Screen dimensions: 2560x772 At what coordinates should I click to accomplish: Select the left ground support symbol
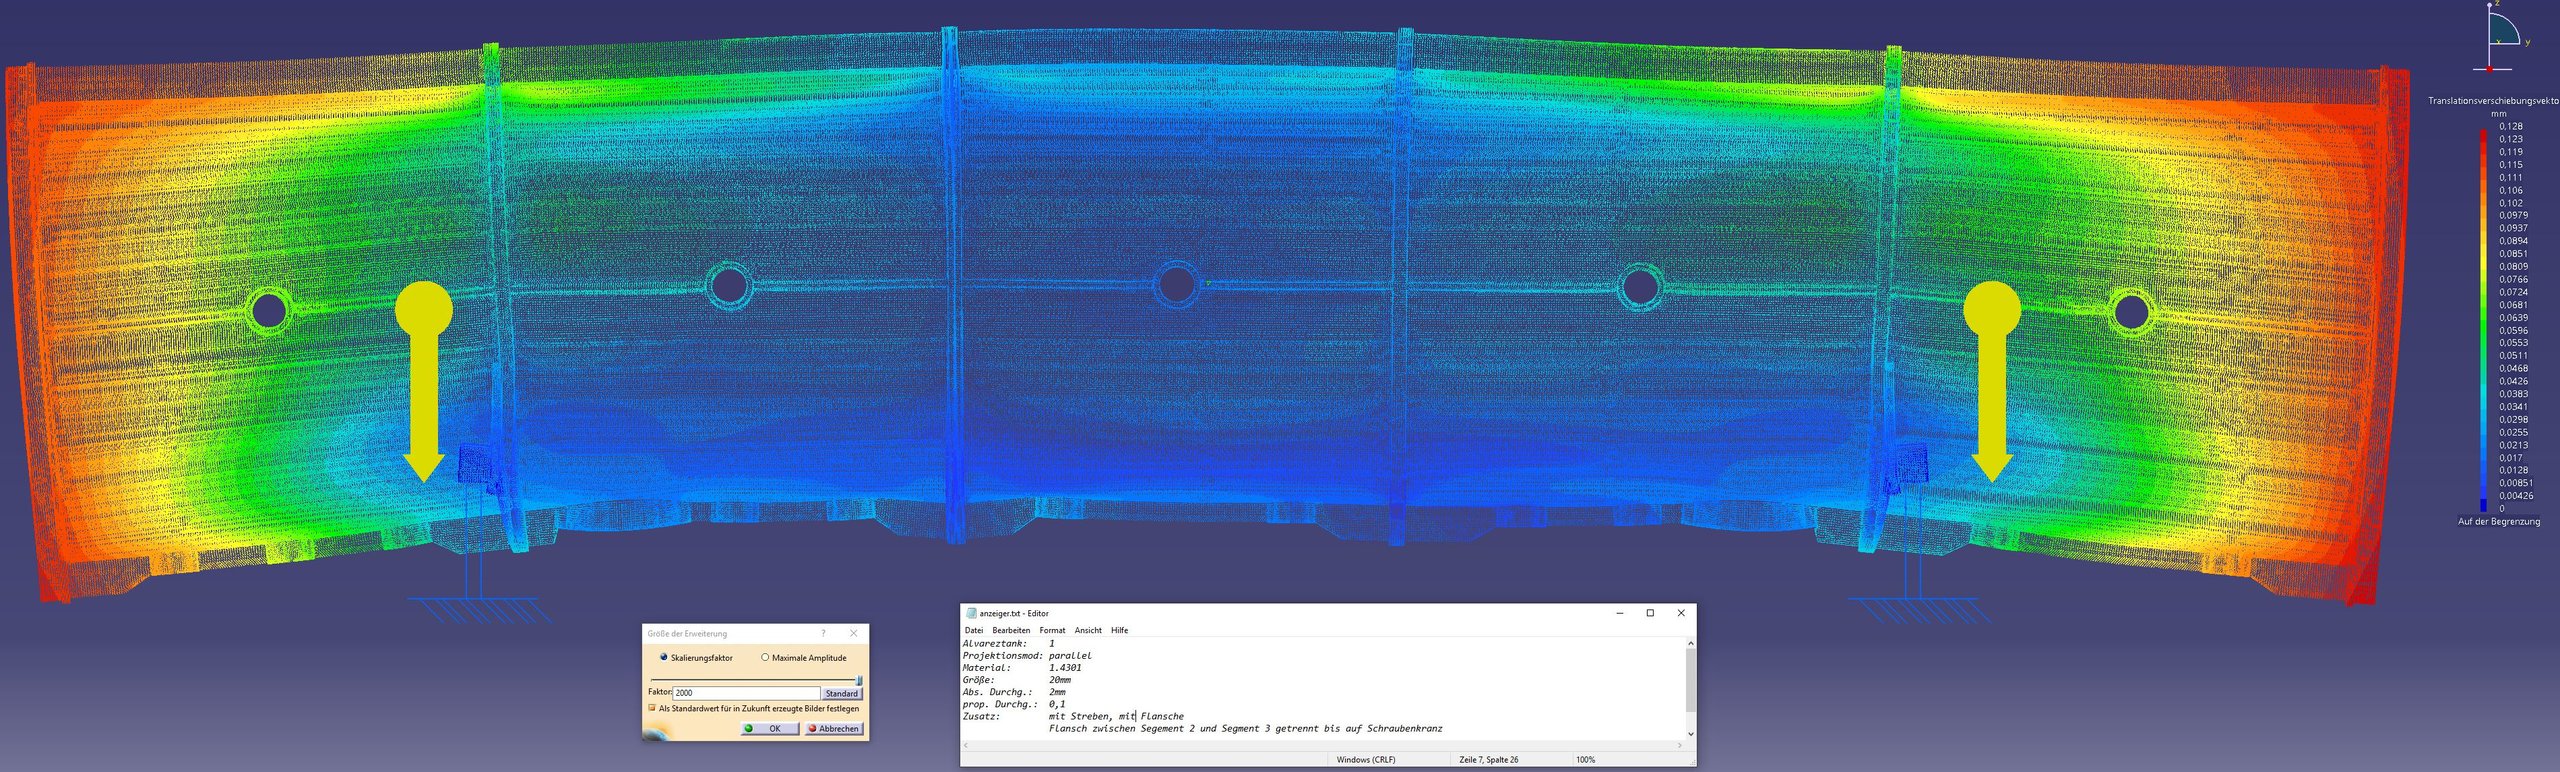click(472, 608)
